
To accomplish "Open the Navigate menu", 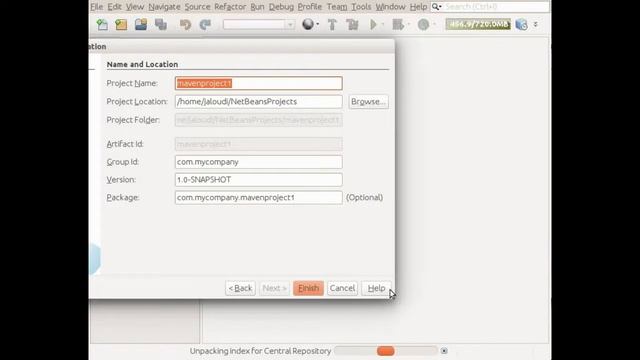I will (164, 7).
